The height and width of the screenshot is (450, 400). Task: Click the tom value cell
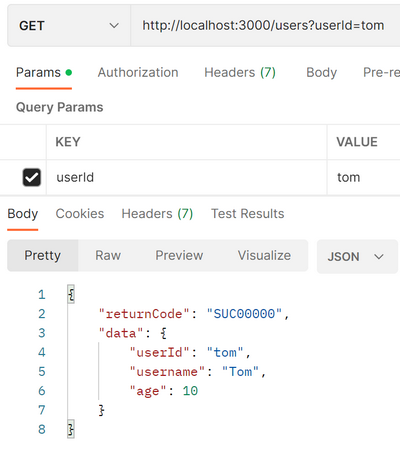(363, 177)
